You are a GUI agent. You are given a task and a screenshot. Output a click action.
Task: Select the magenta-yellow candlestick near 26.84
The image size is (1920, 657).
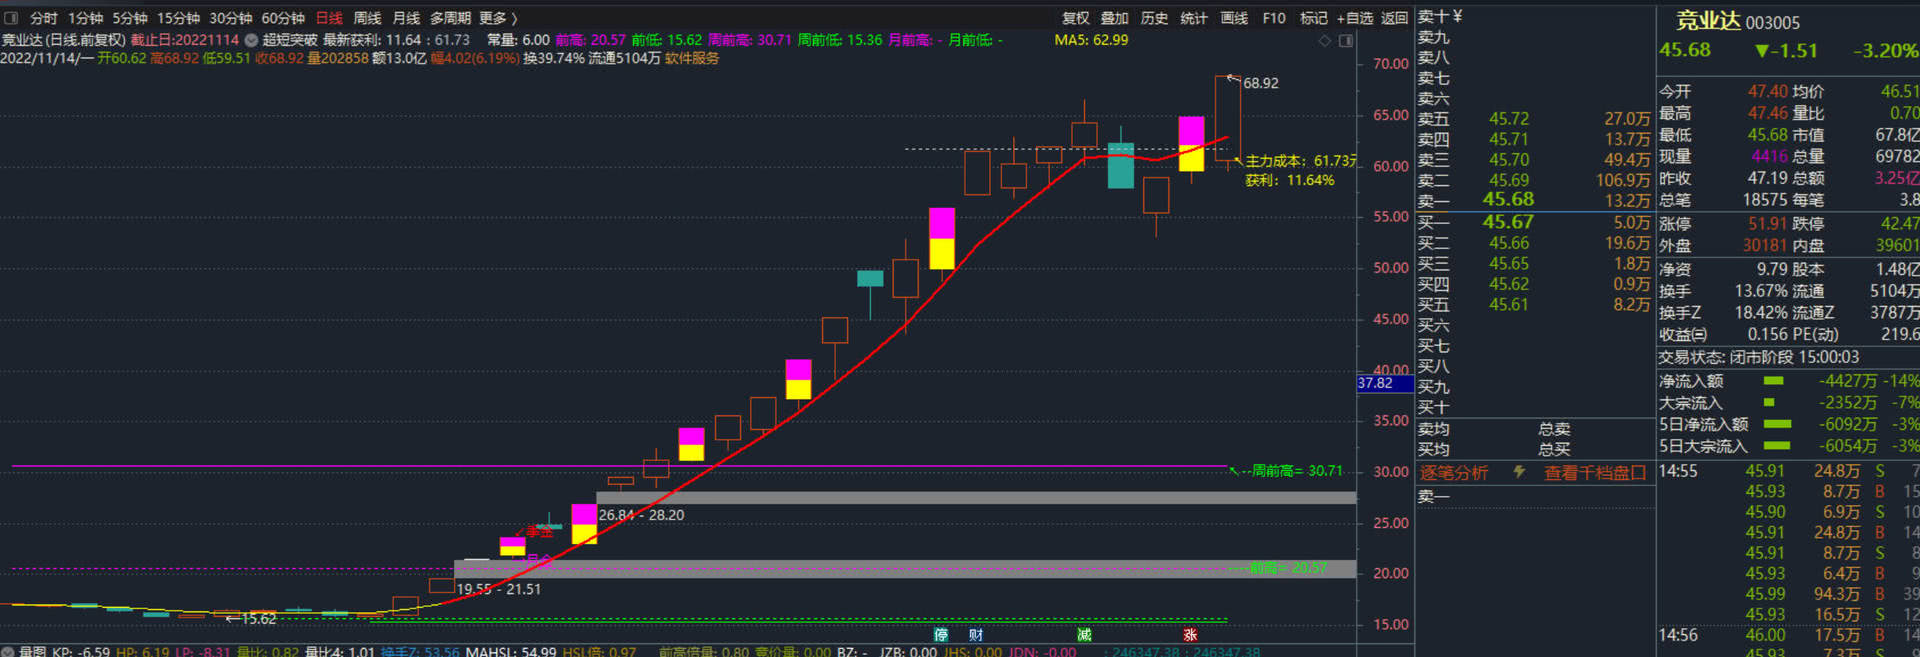pyautogui.click(x=584, y=523)
